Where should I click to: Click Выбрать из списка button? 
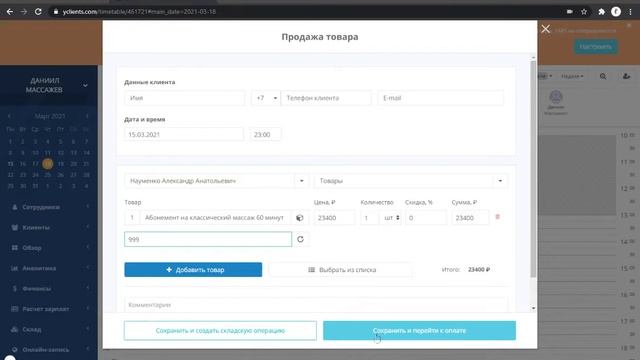(x=341, y=269)
